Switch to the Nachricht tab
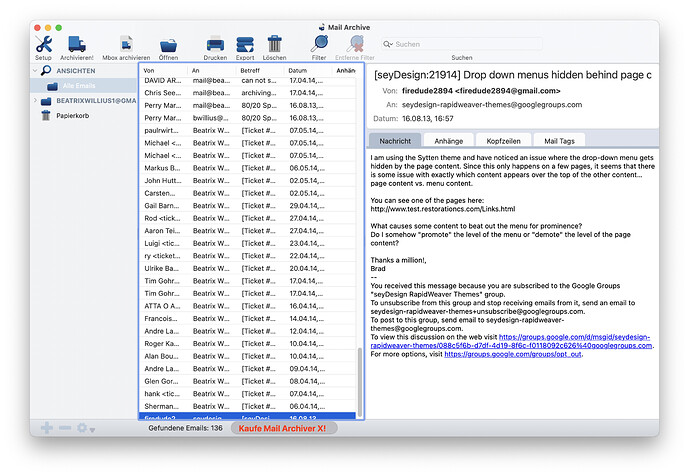 pos(395,141)
